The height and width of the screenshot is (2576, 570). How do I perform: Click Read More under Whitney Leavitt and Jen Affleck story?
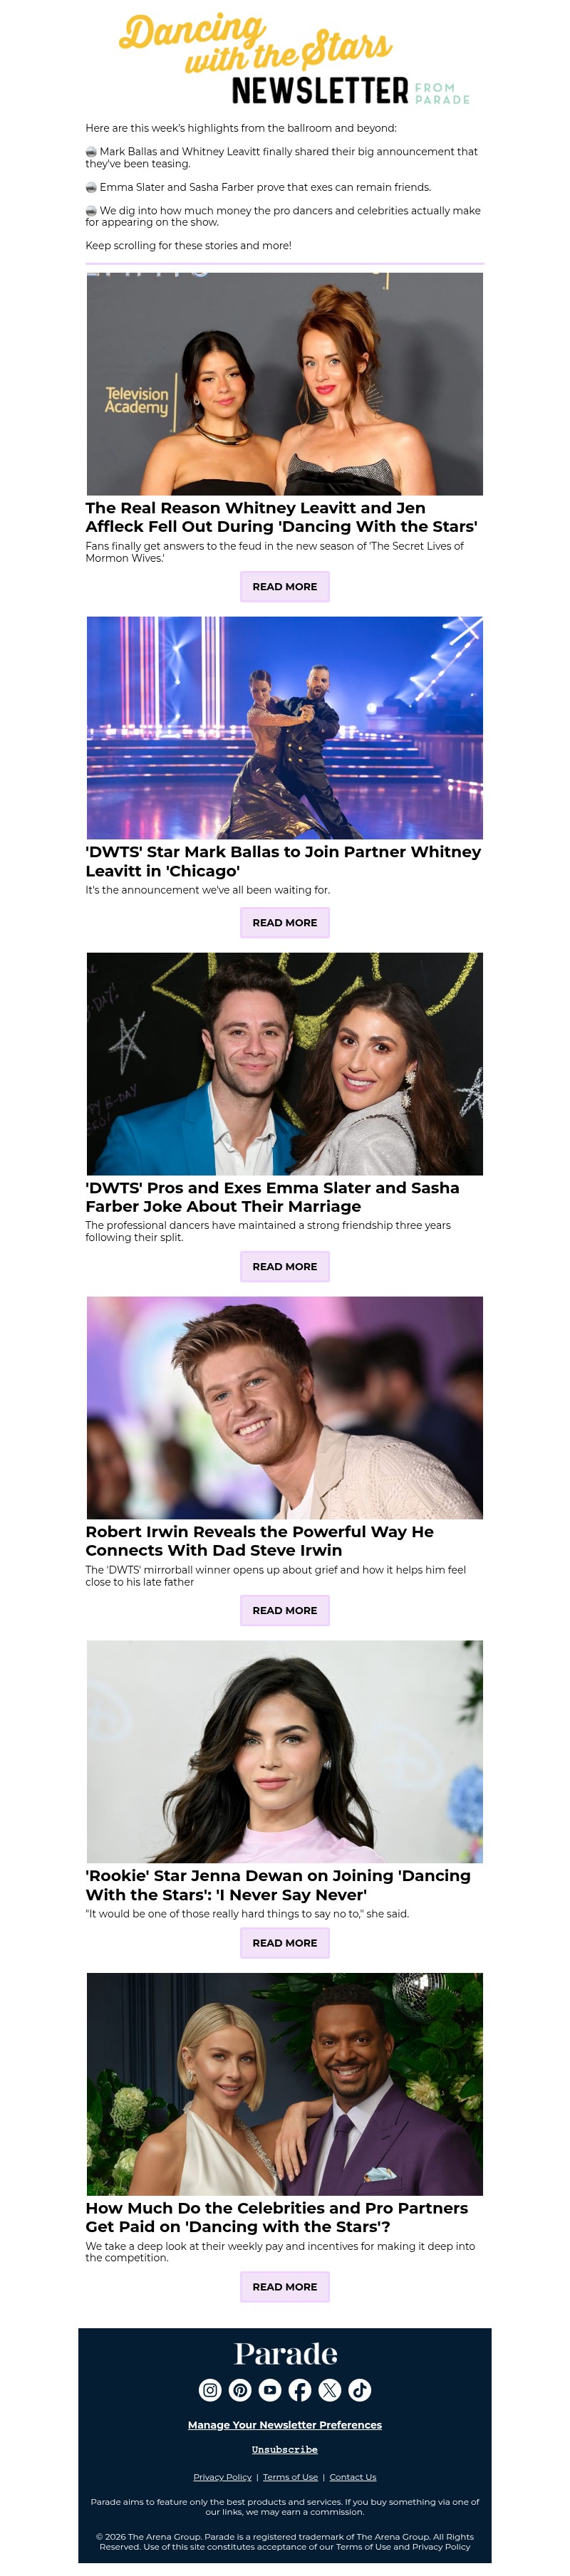[x=285, y=587]
